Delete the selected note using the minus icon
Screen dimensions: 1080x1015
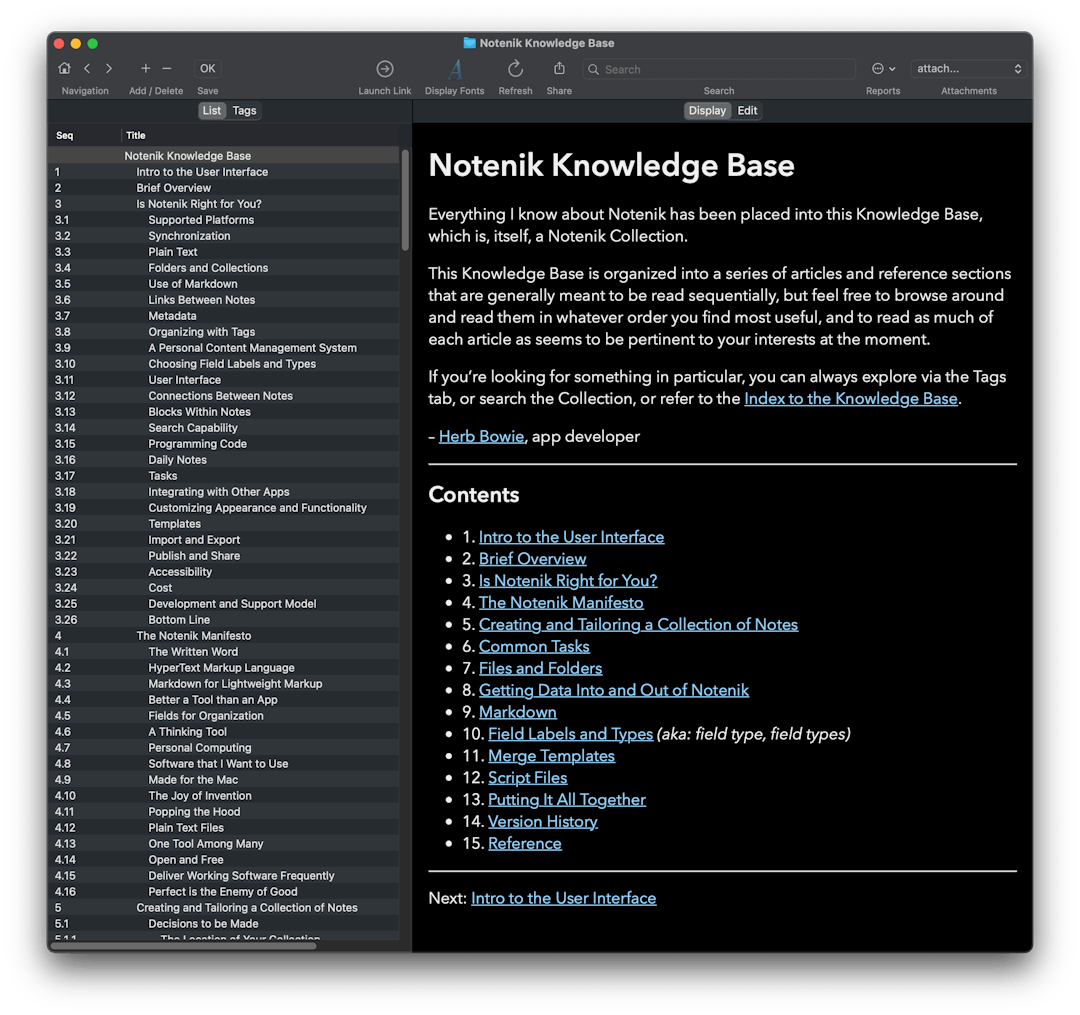point(165,69)
